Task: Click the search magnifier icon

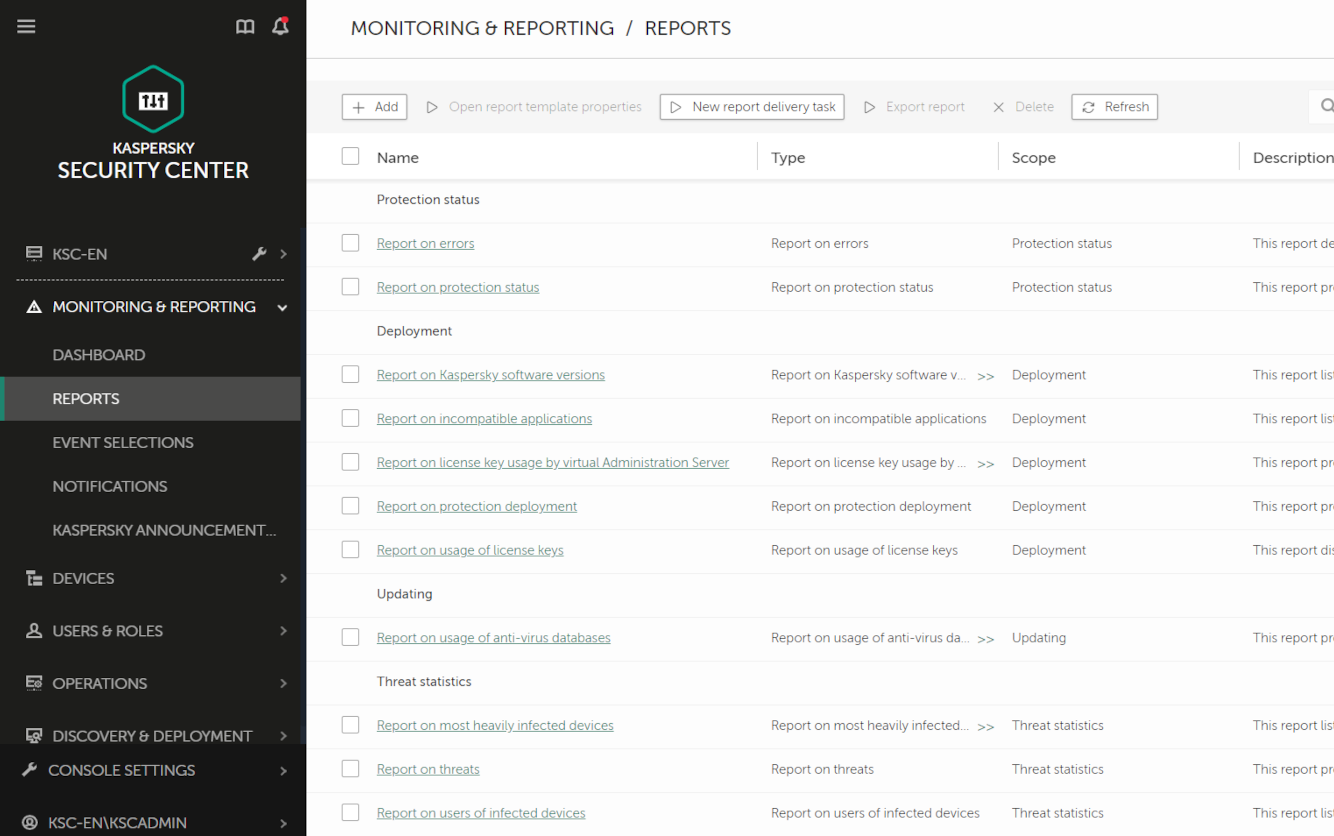Action: [x=1326, y=106]
